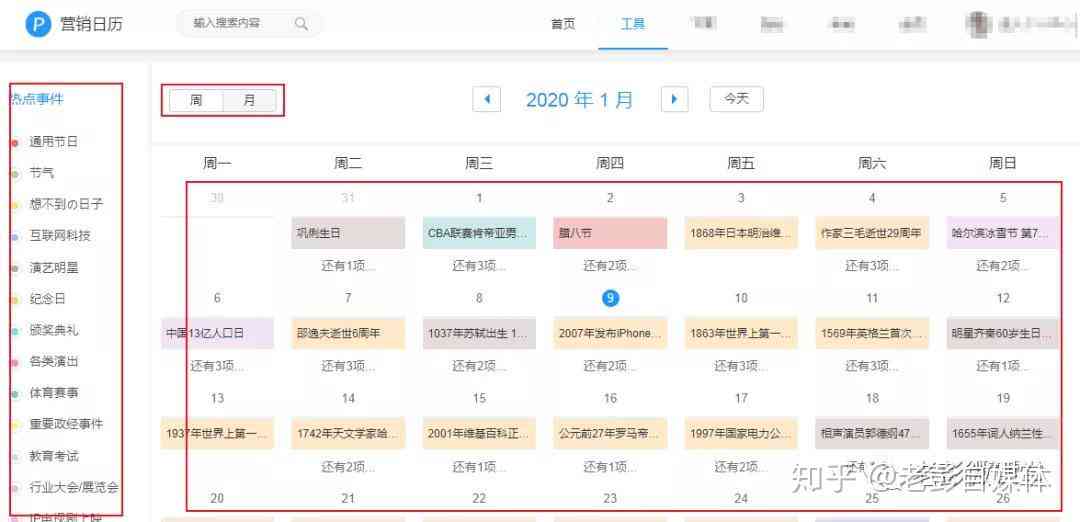Toggle 互联网科技 category filter

tap(59, 236)
